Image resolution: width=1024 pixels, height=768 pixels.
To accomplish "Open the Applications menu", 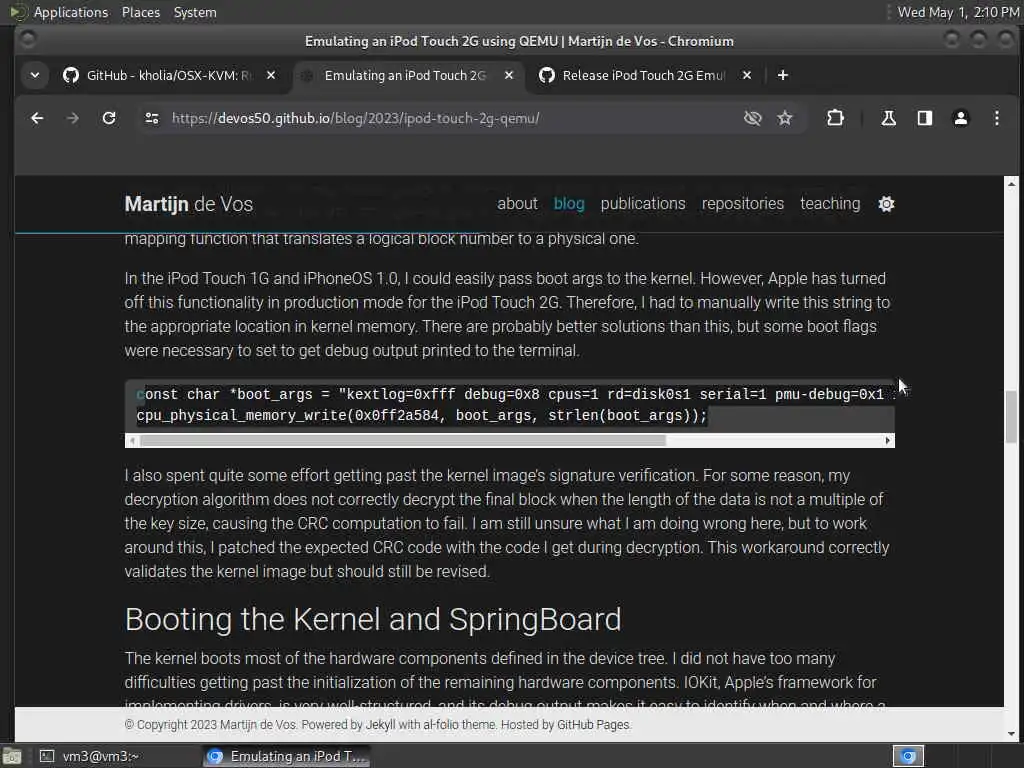I will coord(71,12).
